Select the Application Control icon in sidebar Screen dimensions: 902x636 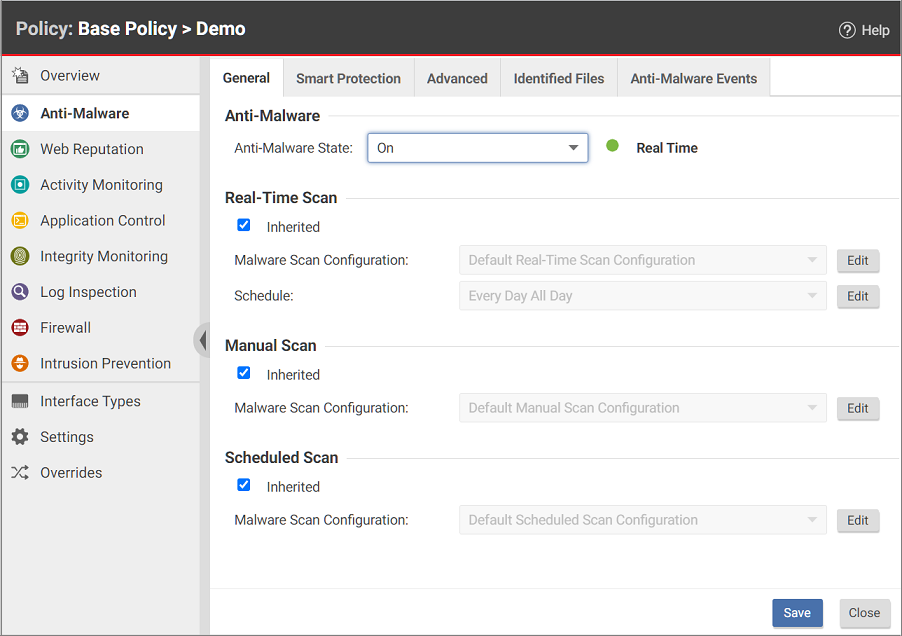click(x=20, y=221)
